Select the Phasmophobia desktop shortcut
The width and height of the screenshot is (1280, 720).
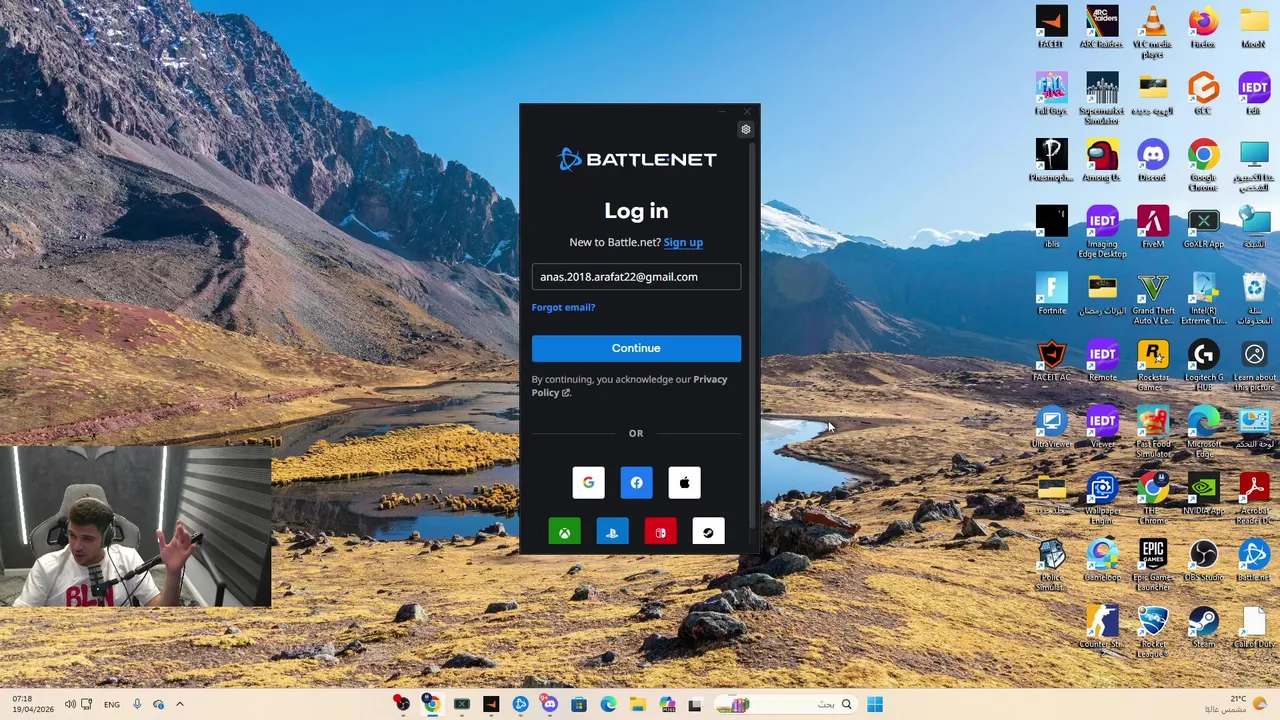tap(1051, 160)
